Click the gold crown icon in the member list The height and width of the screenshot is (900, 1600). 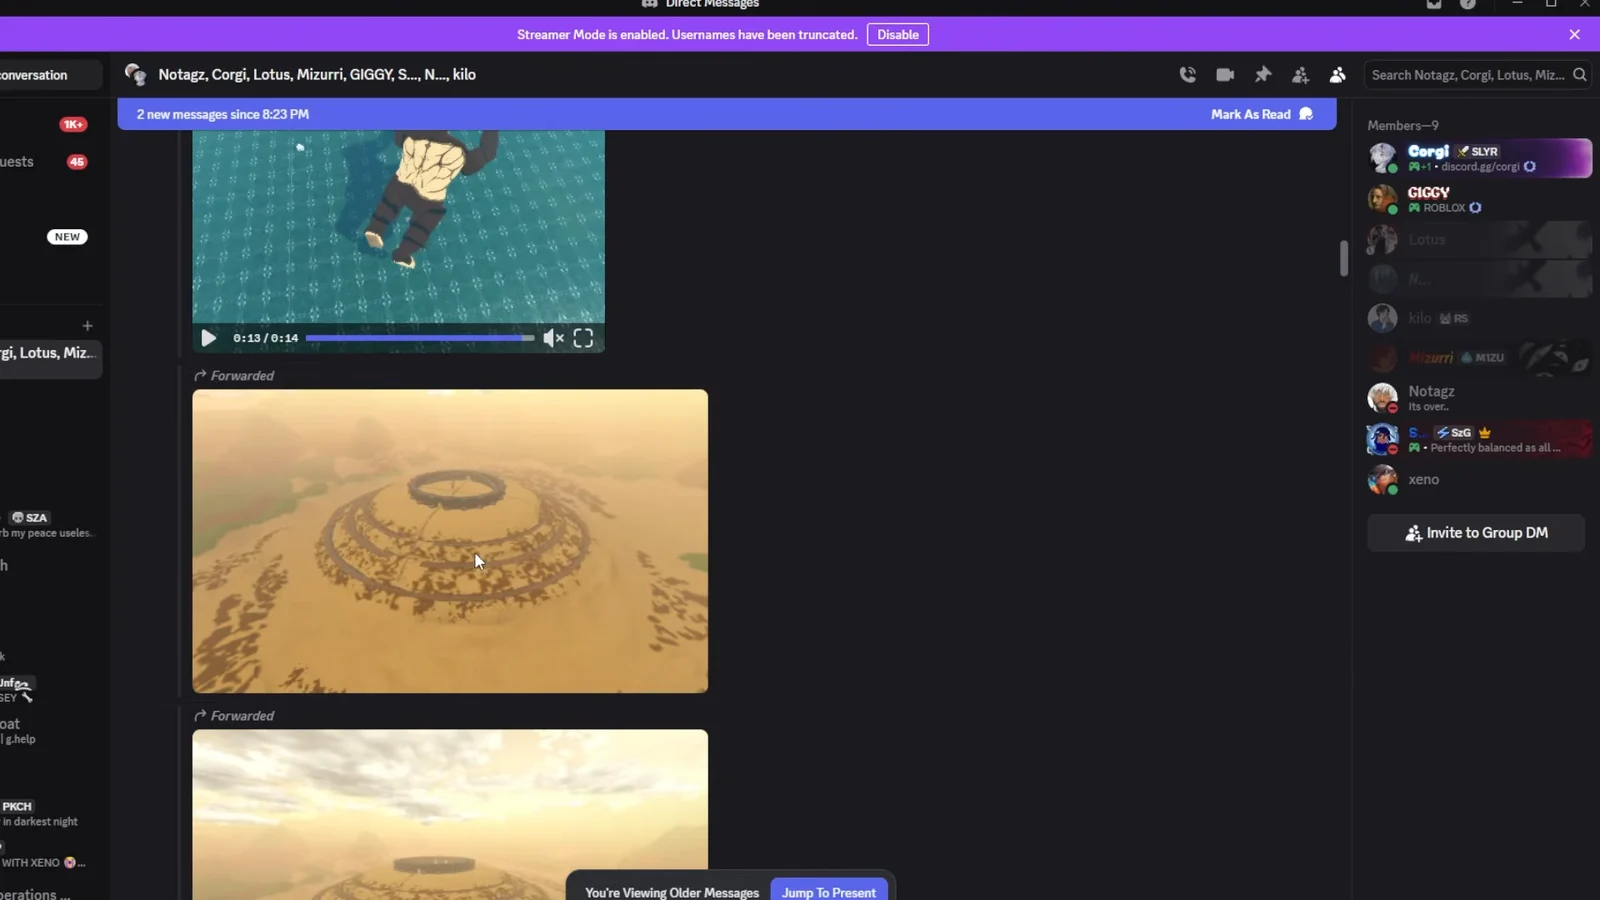click(x=1485, y=433)
